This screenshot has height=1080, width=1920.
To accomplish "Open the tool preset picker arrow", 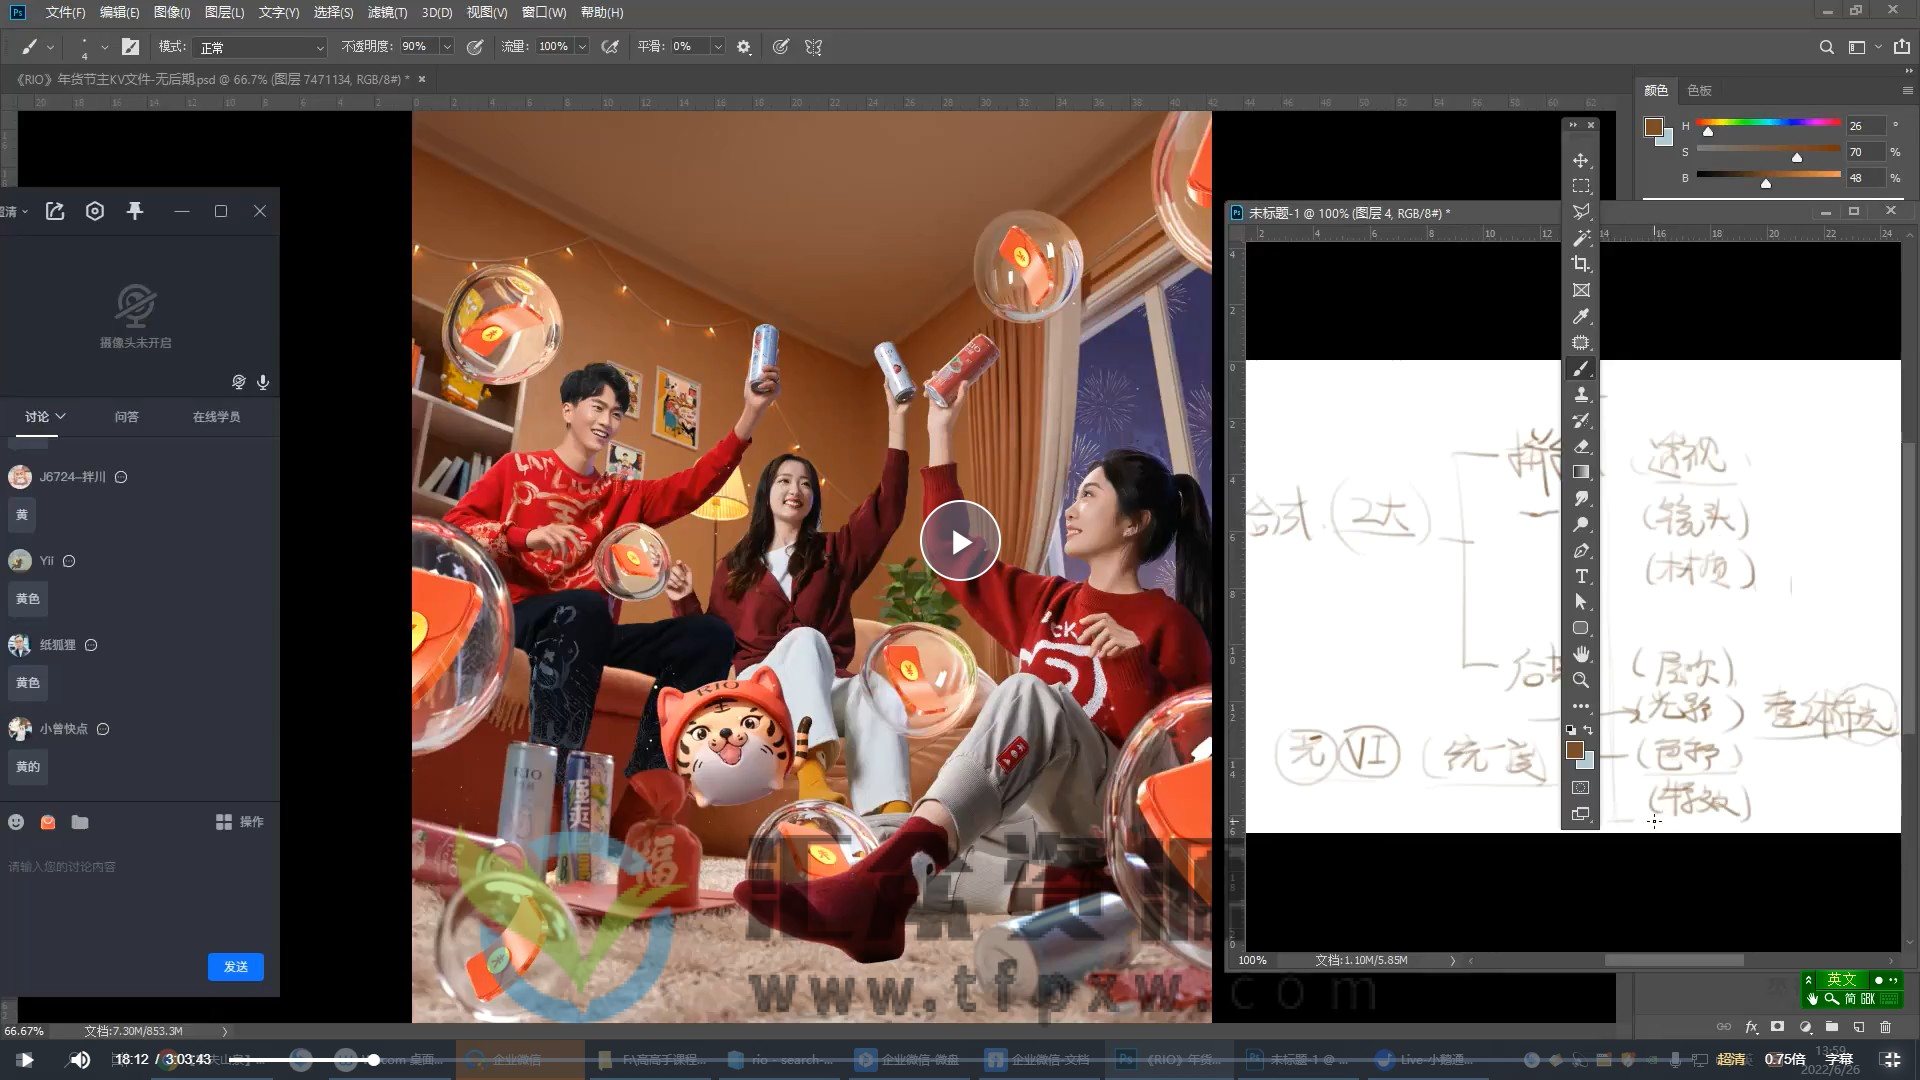I will coord(50,47).
